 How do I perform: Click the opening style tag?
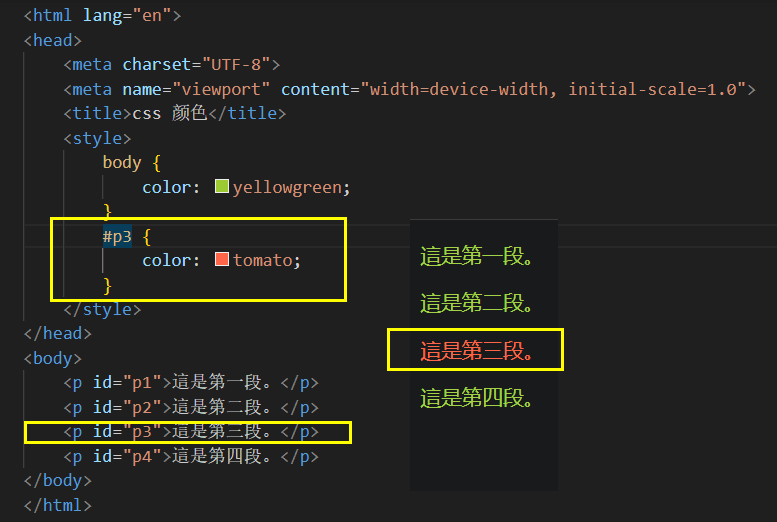[97, 138]
